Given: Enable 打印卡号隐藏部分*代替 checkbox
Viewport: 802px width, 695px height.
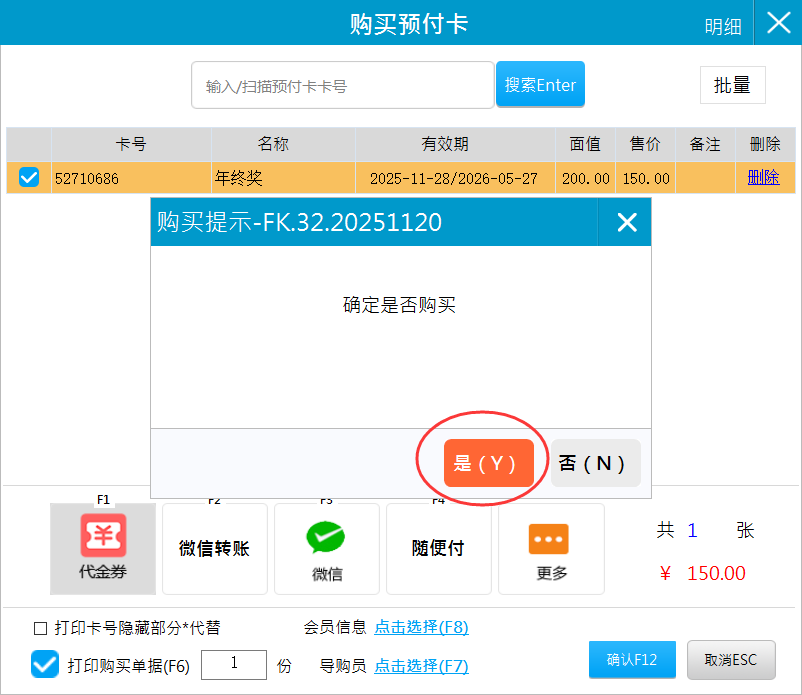Looking at the screenshot, I should point(41,628).
